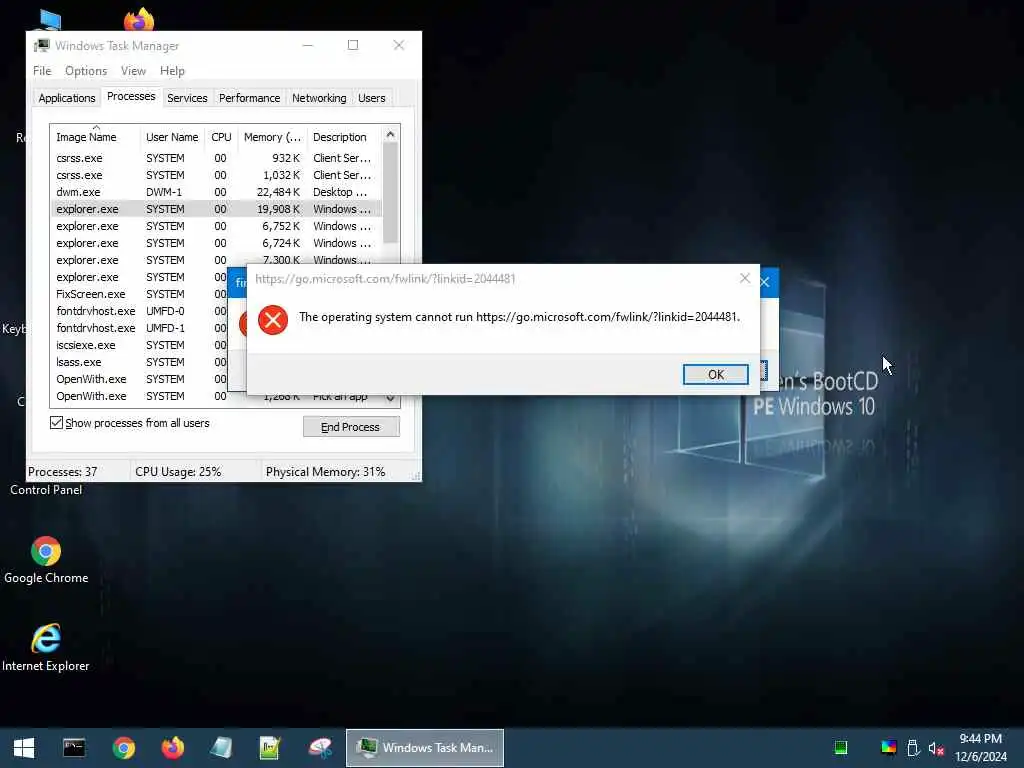Click the green square tray icon
Image resolution: width=1024 pixels, height=768 pixels.
pos(841,748)
